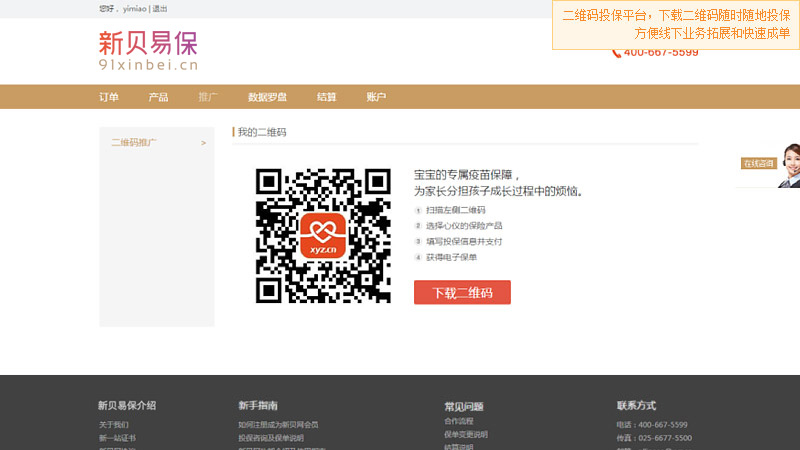Click the 关于我们 footer link

click(114, 424)
